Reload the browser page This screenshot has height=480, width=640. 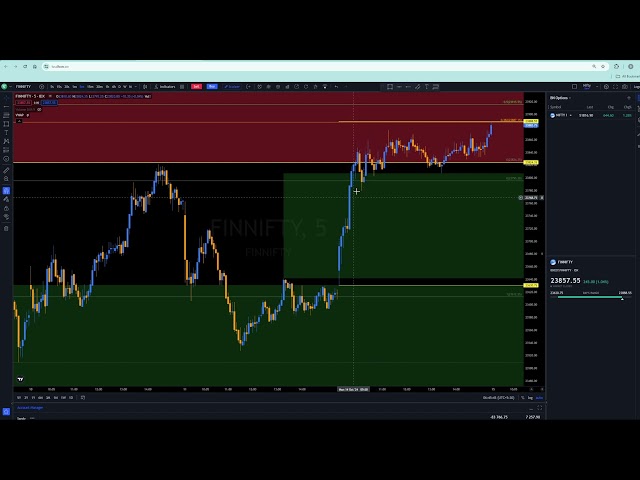[25, 67]
